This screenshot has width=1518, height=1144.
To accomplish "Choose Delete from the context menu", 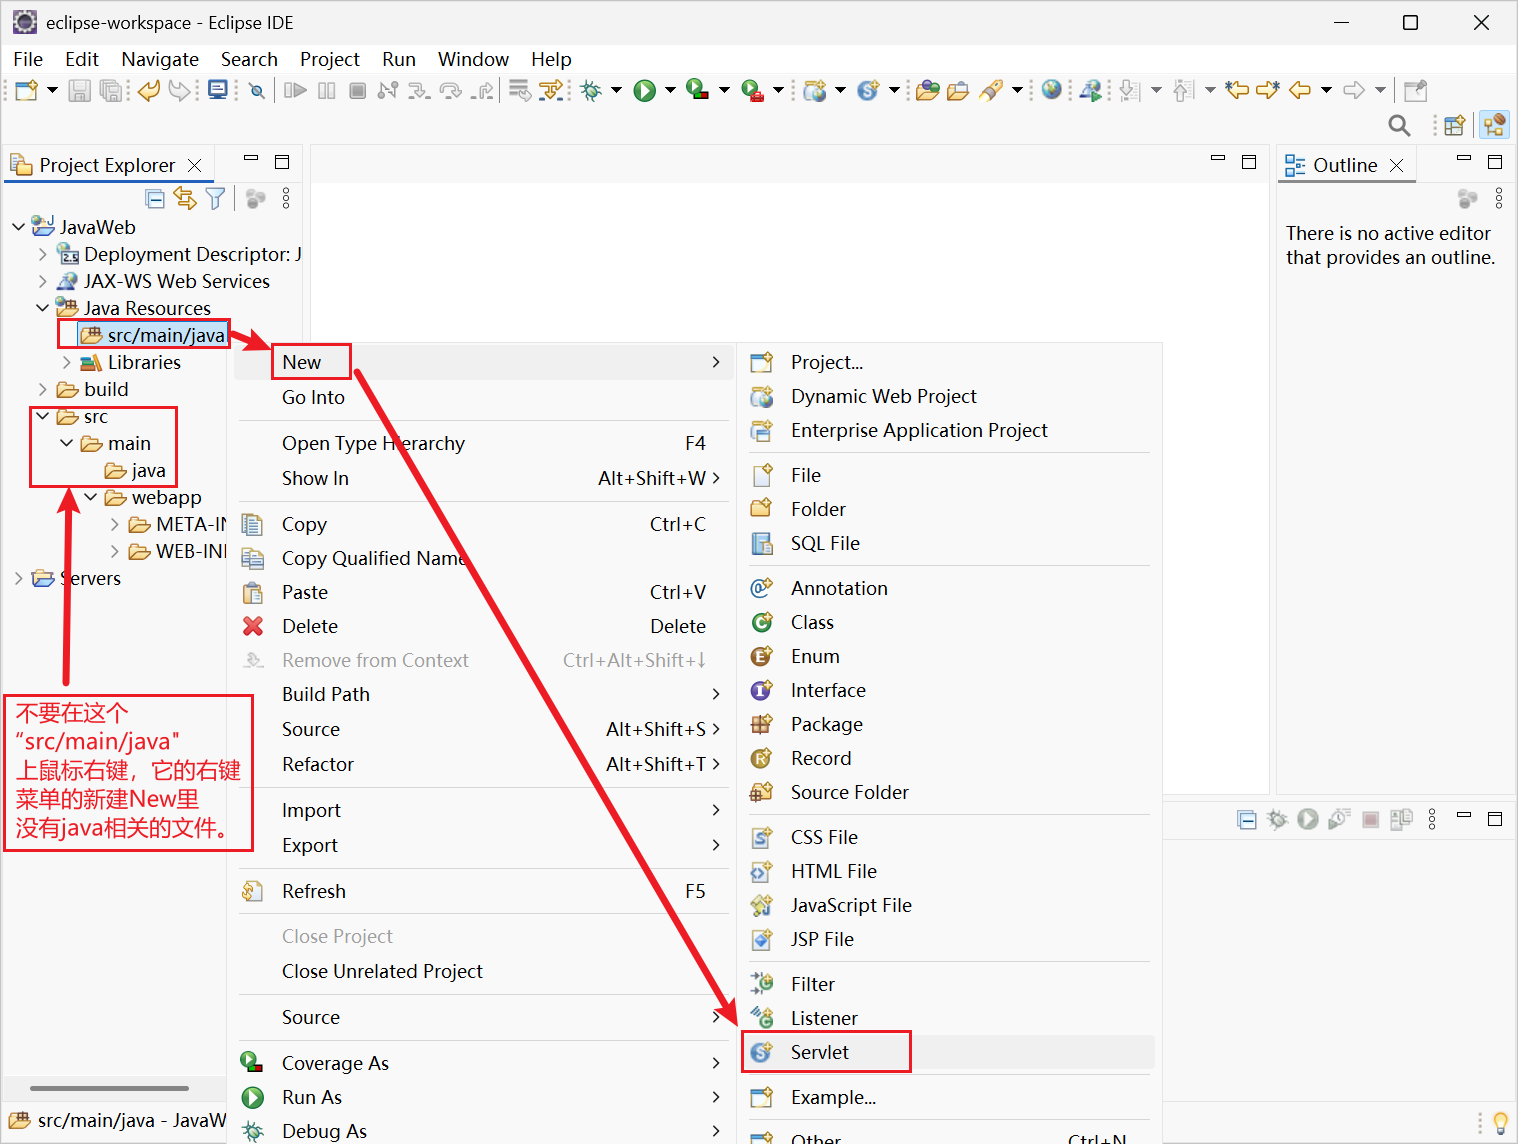I will (x=483, y=626).
